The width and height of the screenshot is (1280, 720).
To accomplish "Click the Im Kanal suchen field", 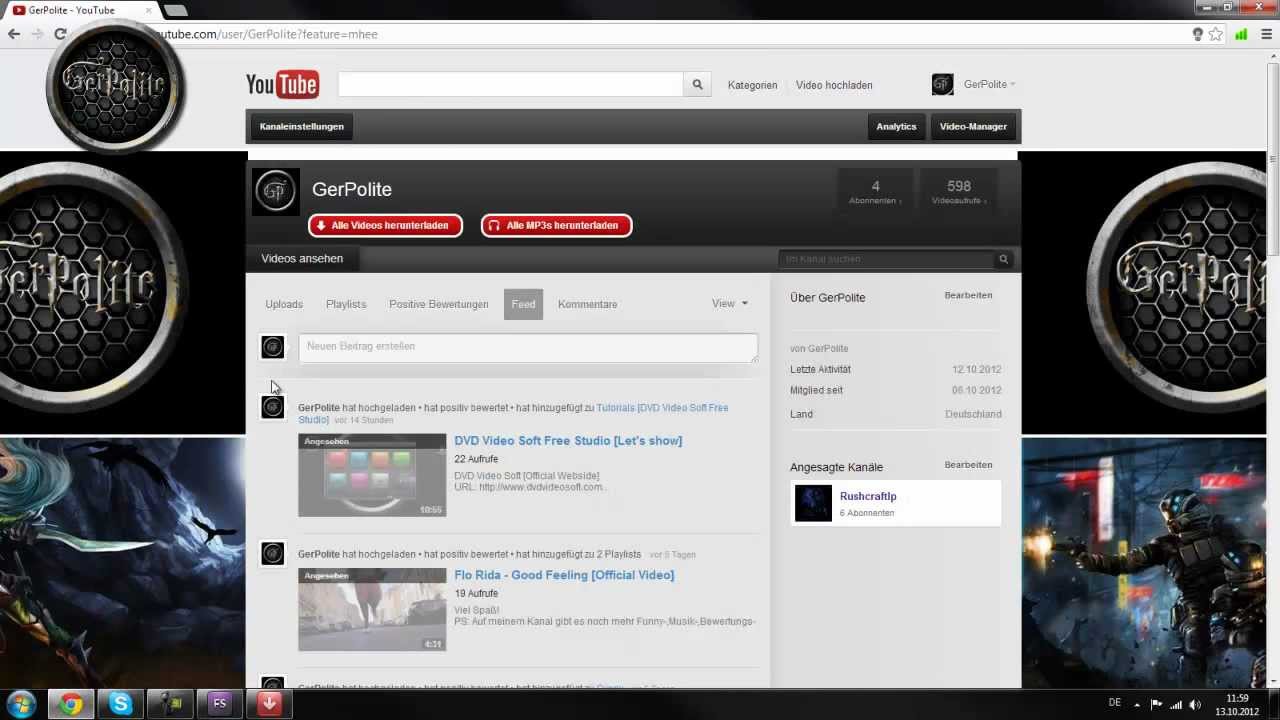I will 886,259.
